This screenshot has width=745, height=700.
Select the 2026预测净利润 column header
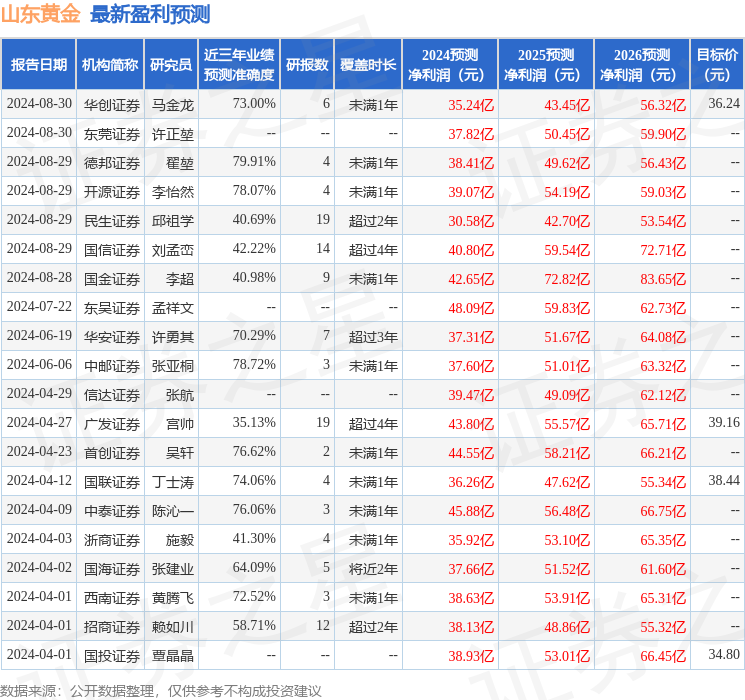pos(642,65)
